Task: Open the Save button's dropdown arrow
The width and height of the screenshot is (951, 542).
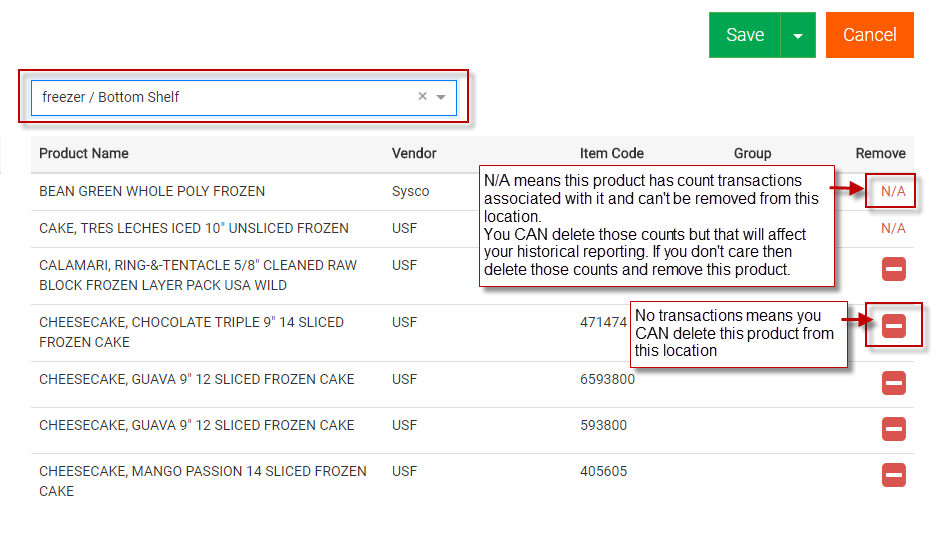Action: [x=797, y=35]
